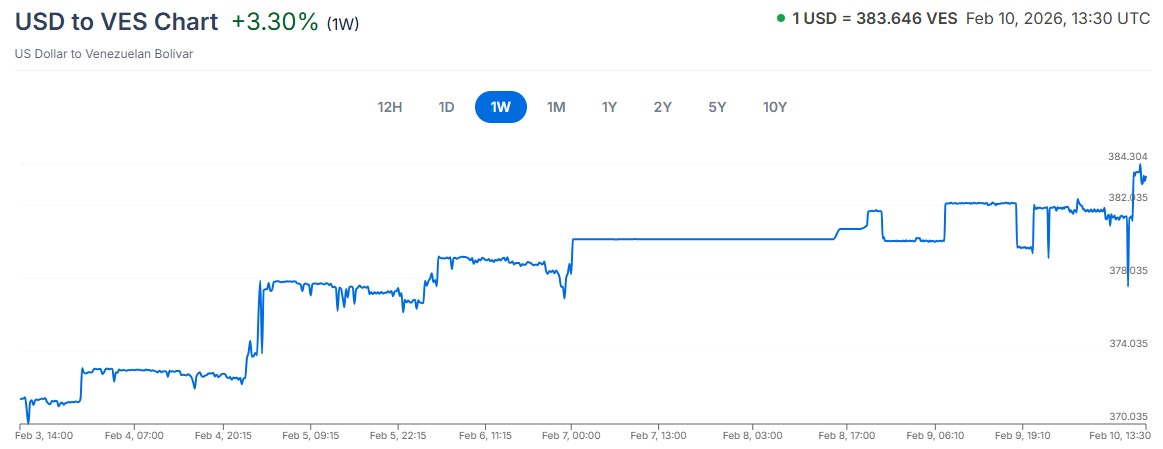The height and width of the screenshot is (449, 1163).
Task: Open the 5Y chart view
Action: [x=716, y=107]
